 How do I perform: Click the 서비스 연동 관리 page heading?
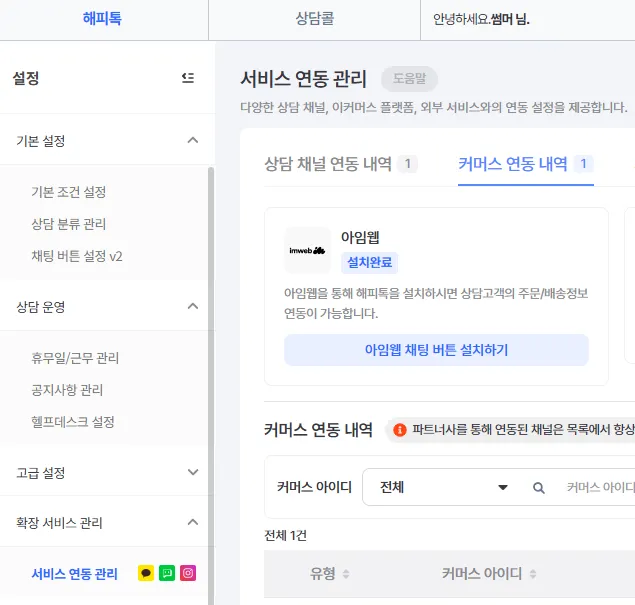[304, 79]
